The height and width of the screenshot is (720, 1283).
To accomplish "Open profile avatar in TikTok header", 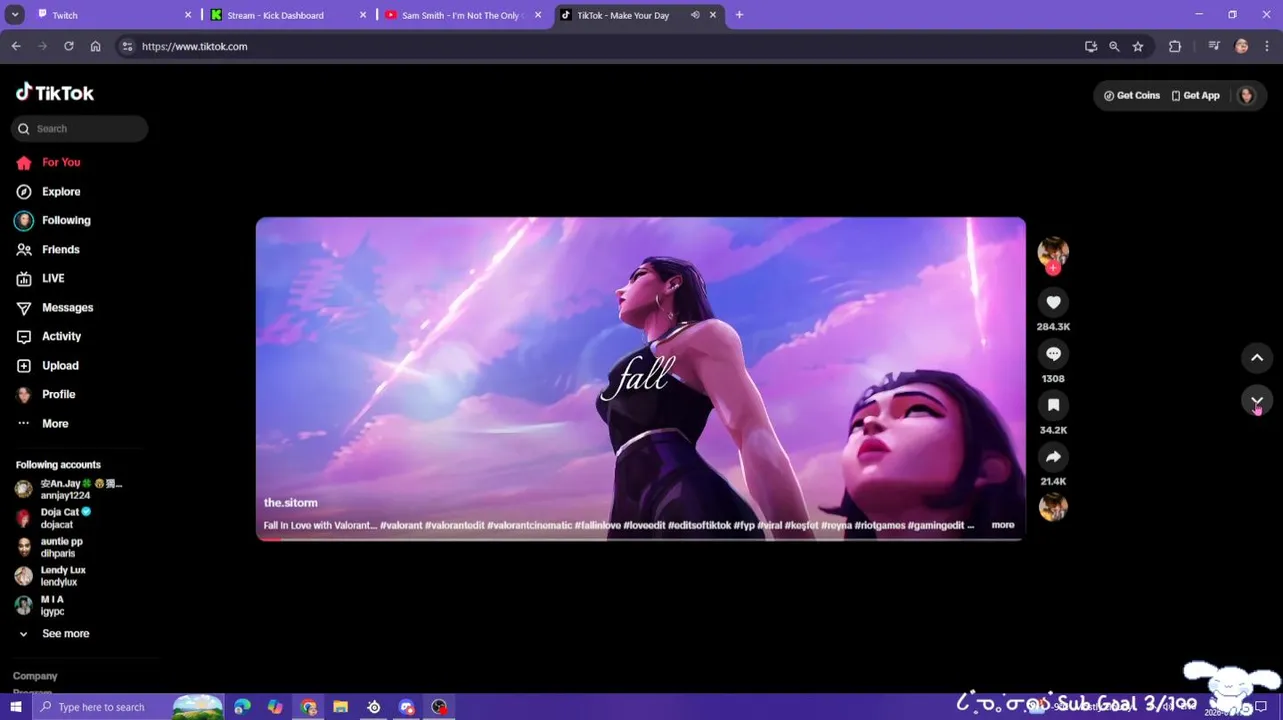I will (x=1246, y=95).
